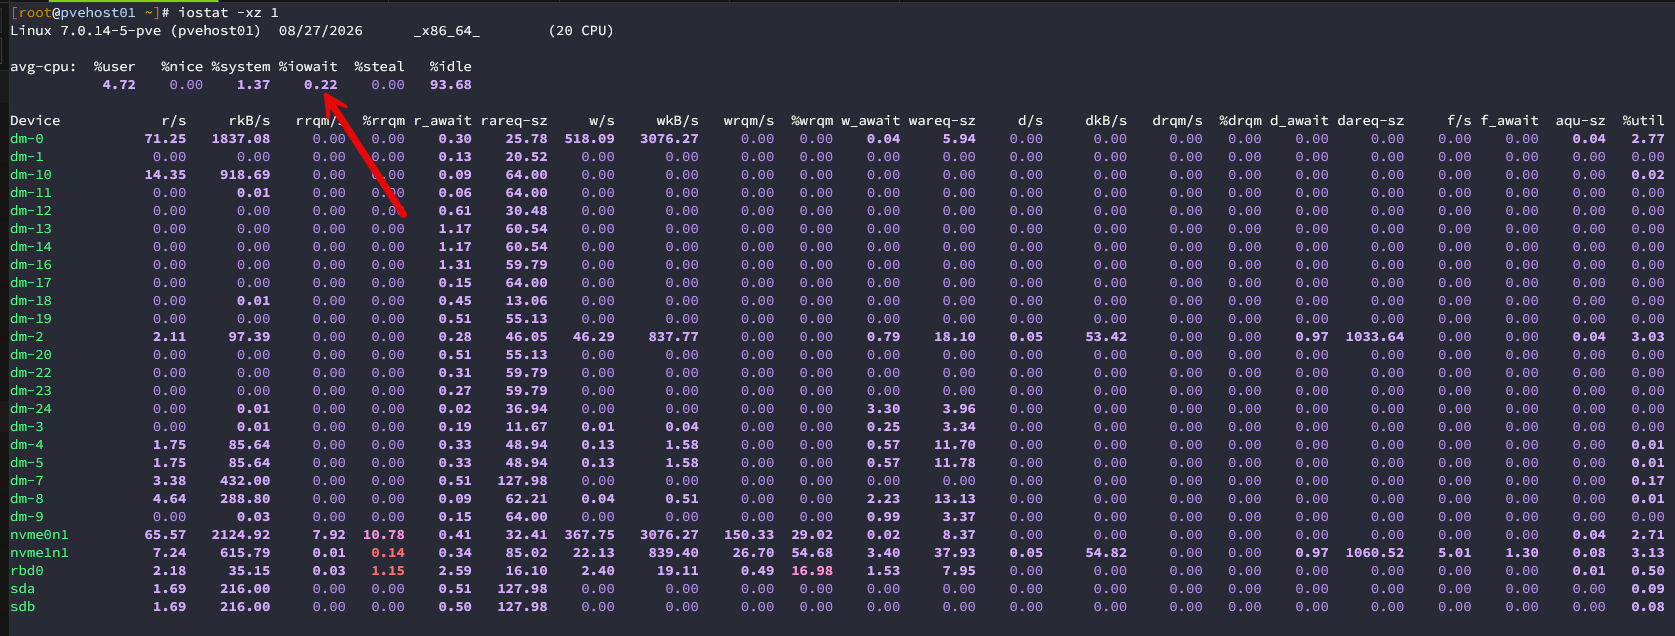Click dm-10 rkB/s value 918.69
Screen dimensions: 1675x636
tap(245, 175)
